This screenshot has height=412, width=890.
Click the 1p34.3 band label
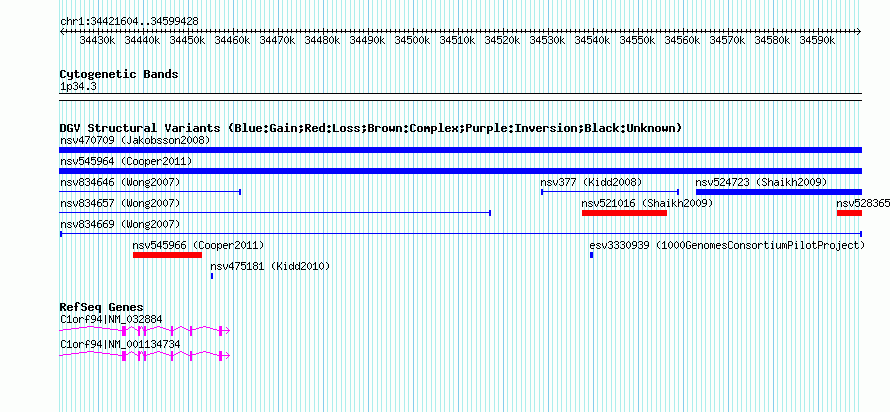click(78, 87)
